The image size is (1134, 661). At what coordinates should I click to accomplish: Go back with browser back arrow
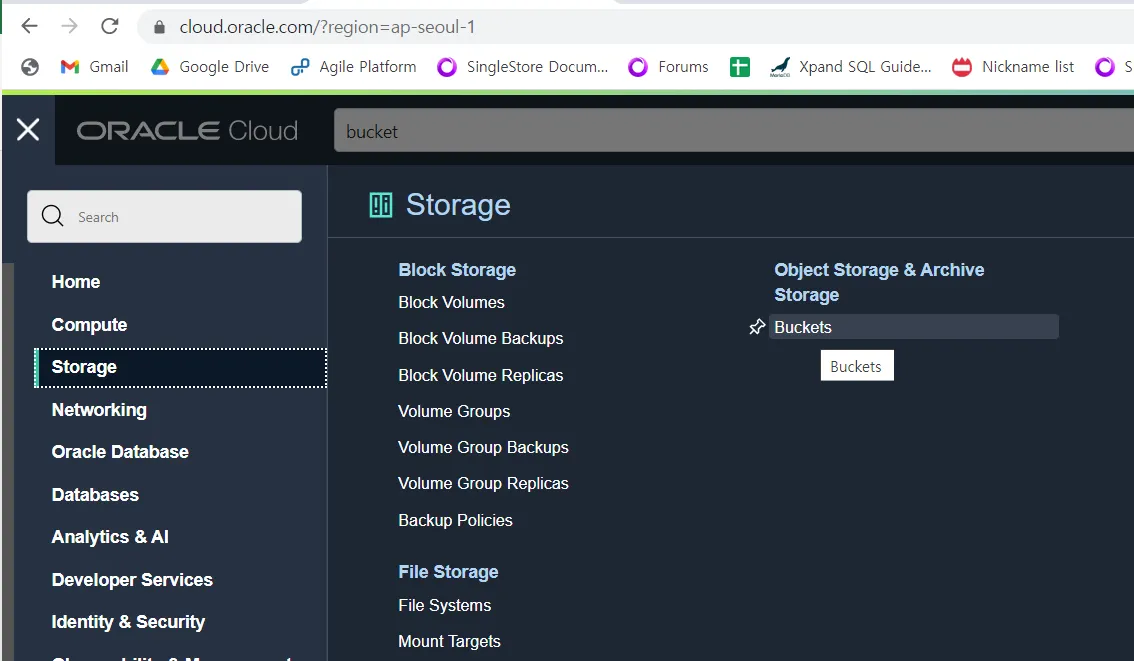coord(30,27)
